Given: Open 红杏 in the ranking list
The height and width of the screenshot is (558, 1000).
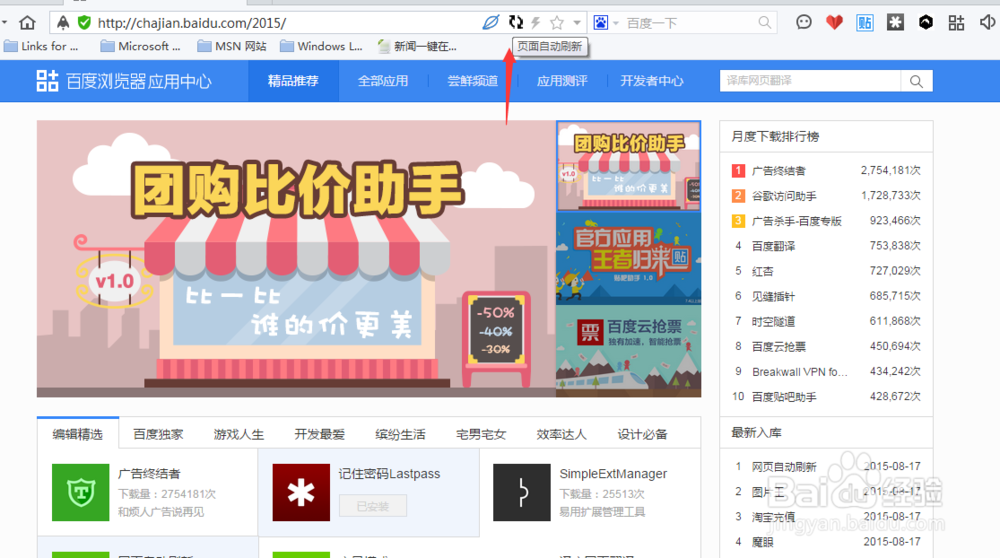Looking at the screenshot, I should [x=762, y=271].
